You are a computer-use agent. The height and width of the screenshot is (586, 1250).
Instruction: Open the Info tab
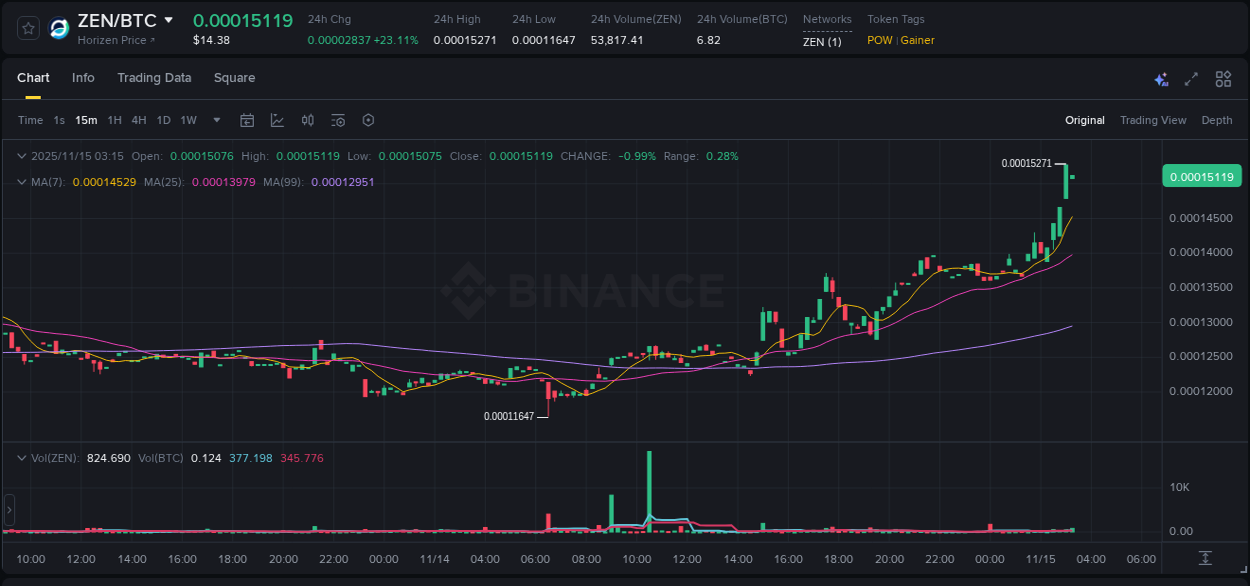83,78
